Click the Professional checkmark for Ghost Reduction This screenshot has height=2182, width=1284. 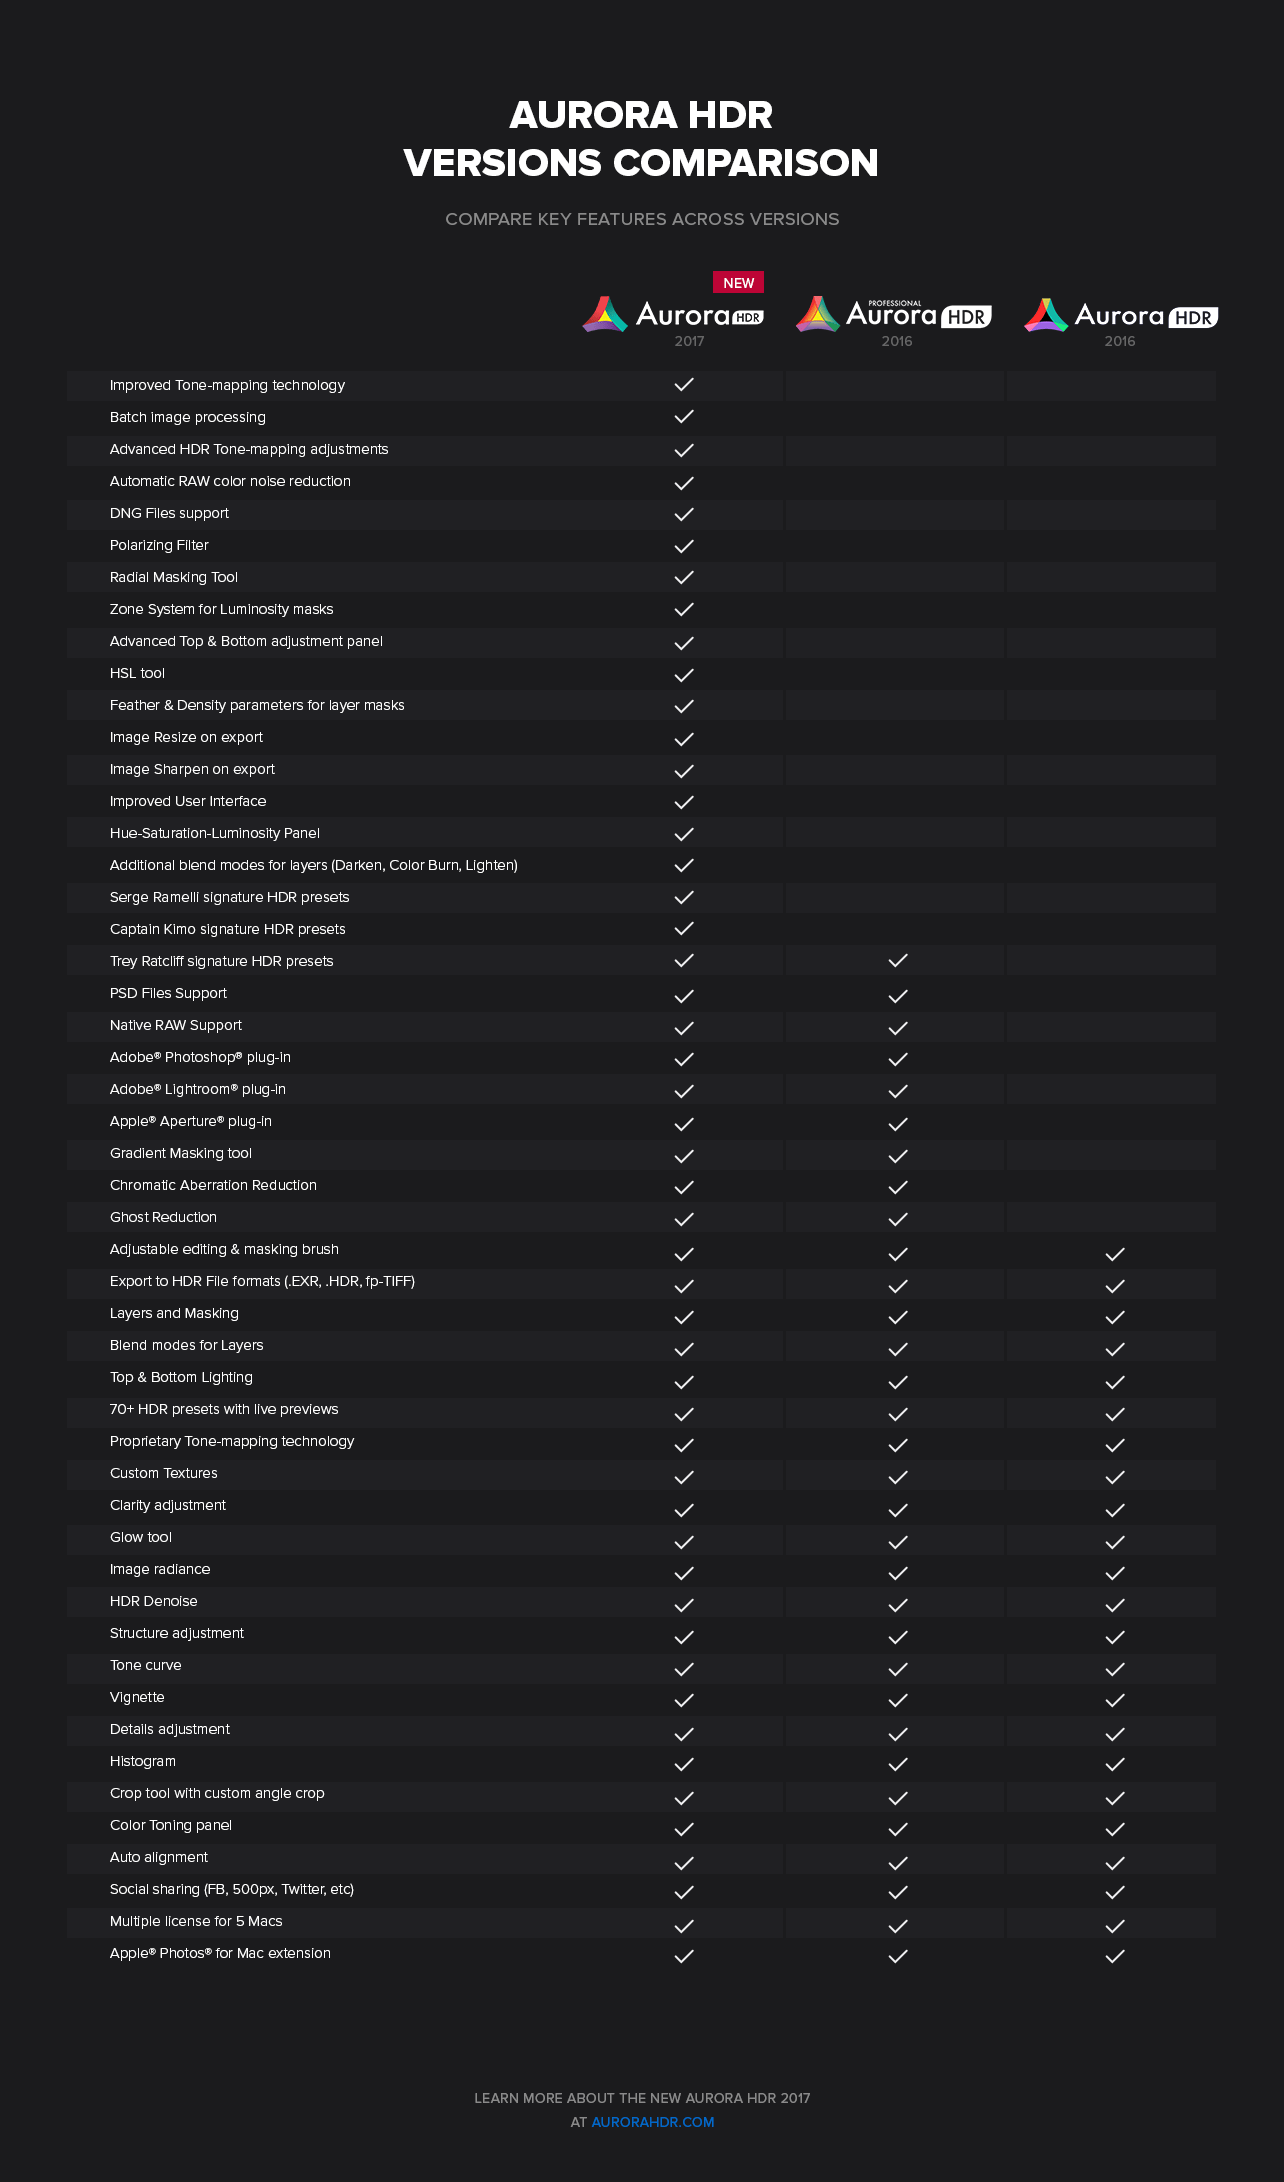tap(898, 1219)
